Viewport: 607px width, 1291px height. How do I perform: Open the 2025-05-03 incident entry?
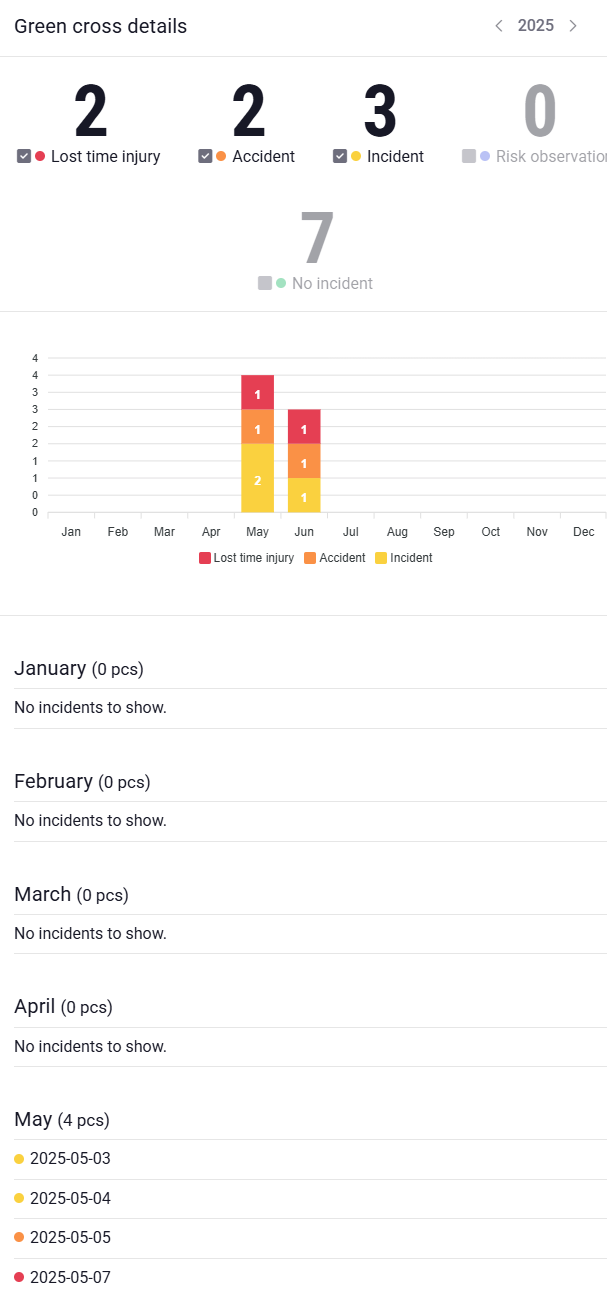click(x=70, y=1159)
